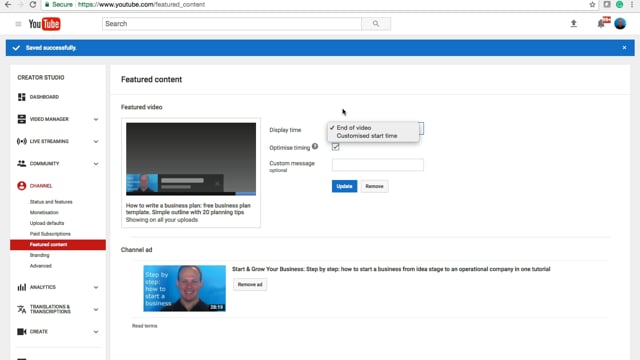This screenshot has height=360, width=640.
Task: Click the Translations icon
Action: pos(22,309)
